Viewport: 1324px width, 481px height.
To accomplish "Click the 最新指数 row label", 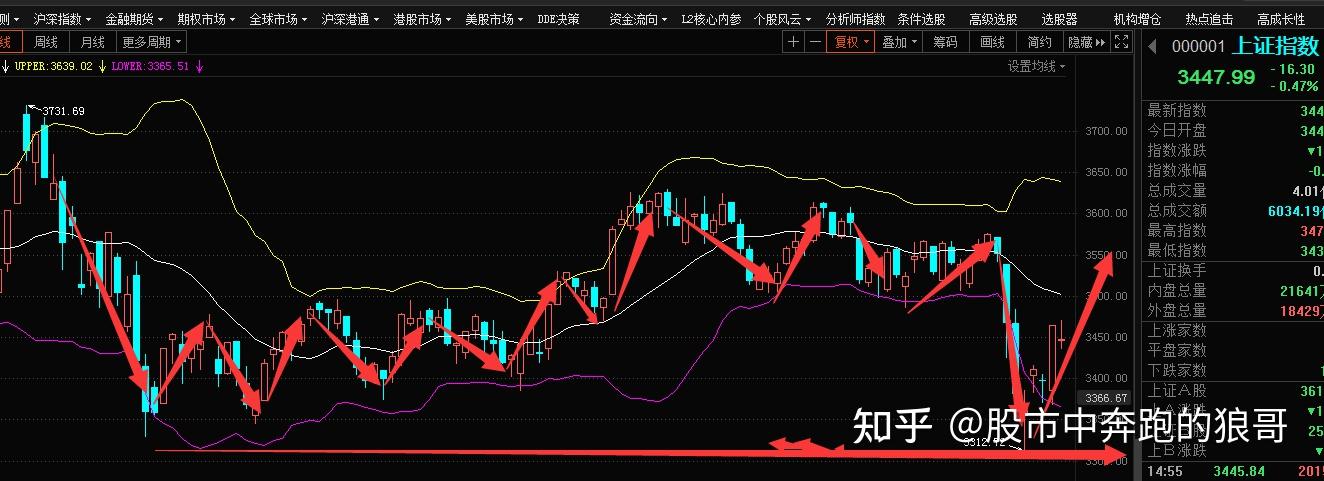I will tap(1177, 110).
